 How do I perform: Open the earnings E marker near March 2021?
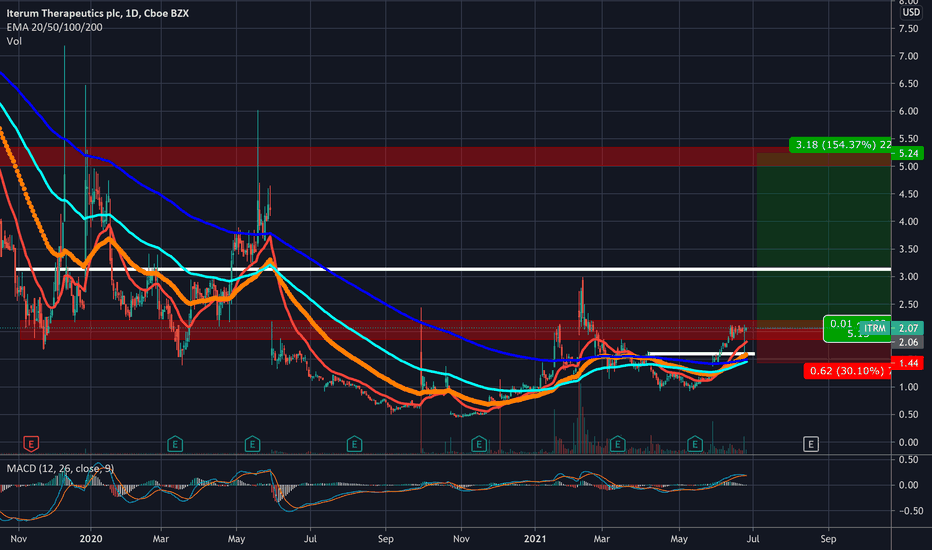click(x=618, y=444)
